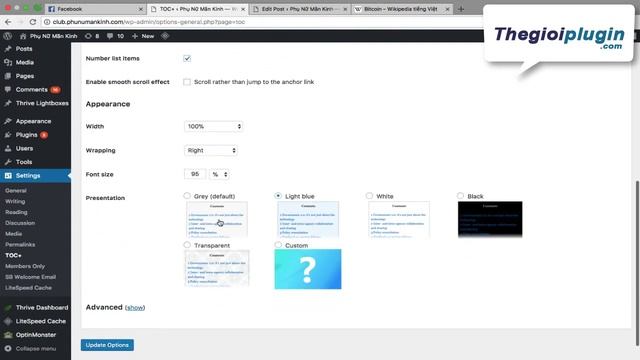This screenshot has width=640, height=360.
Task: Open Permalinks settings submenu item
Action: (20, 244)
